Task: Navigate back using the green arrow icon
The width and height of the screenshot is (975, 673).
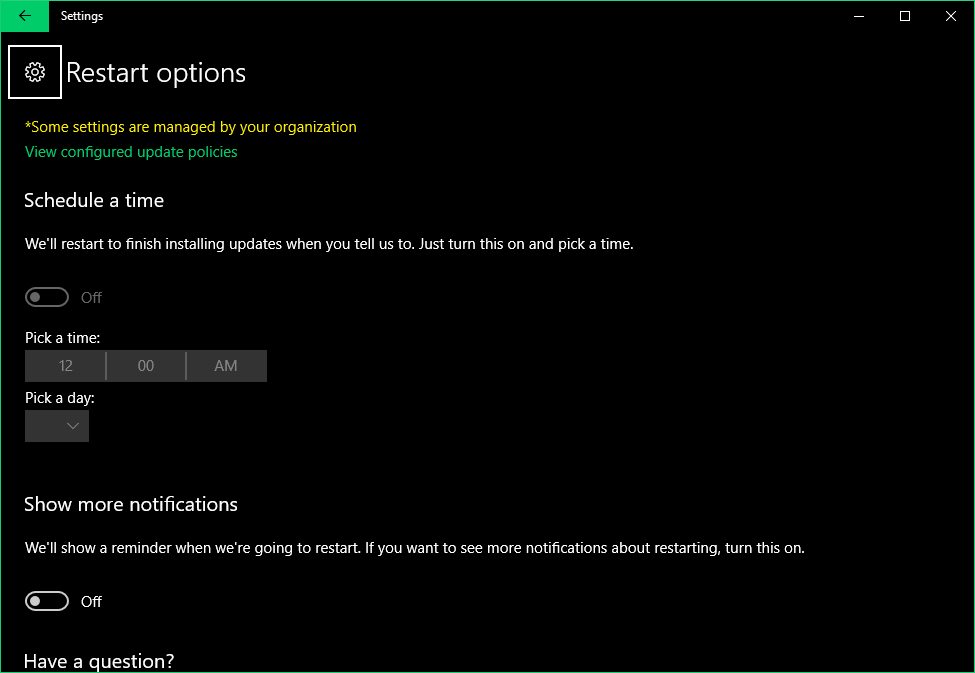Action: (25, 16)
